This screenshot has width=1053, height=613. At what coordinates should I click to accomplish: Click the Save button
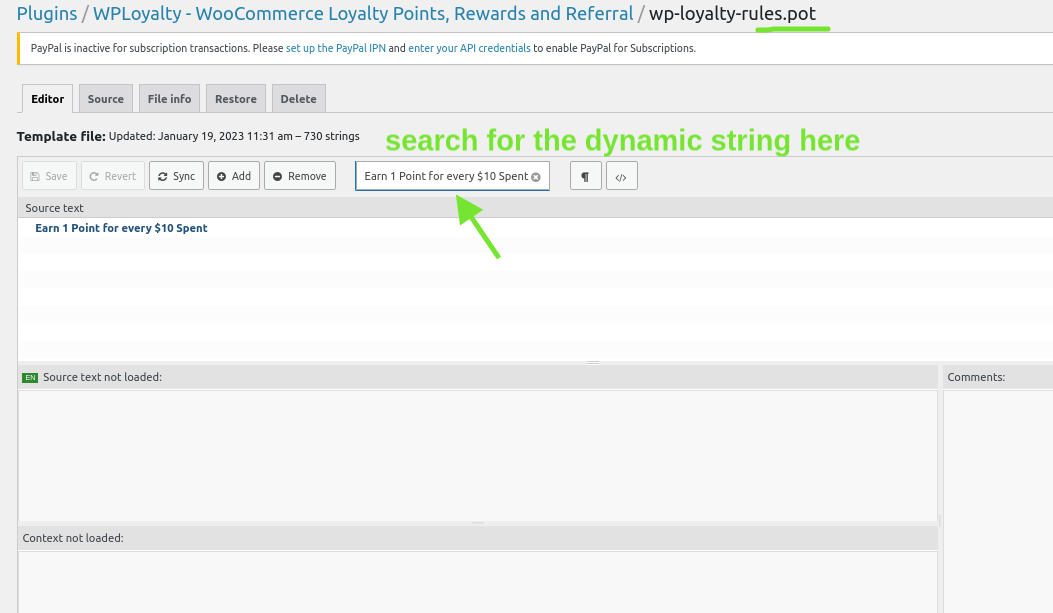tap(50, 176)
